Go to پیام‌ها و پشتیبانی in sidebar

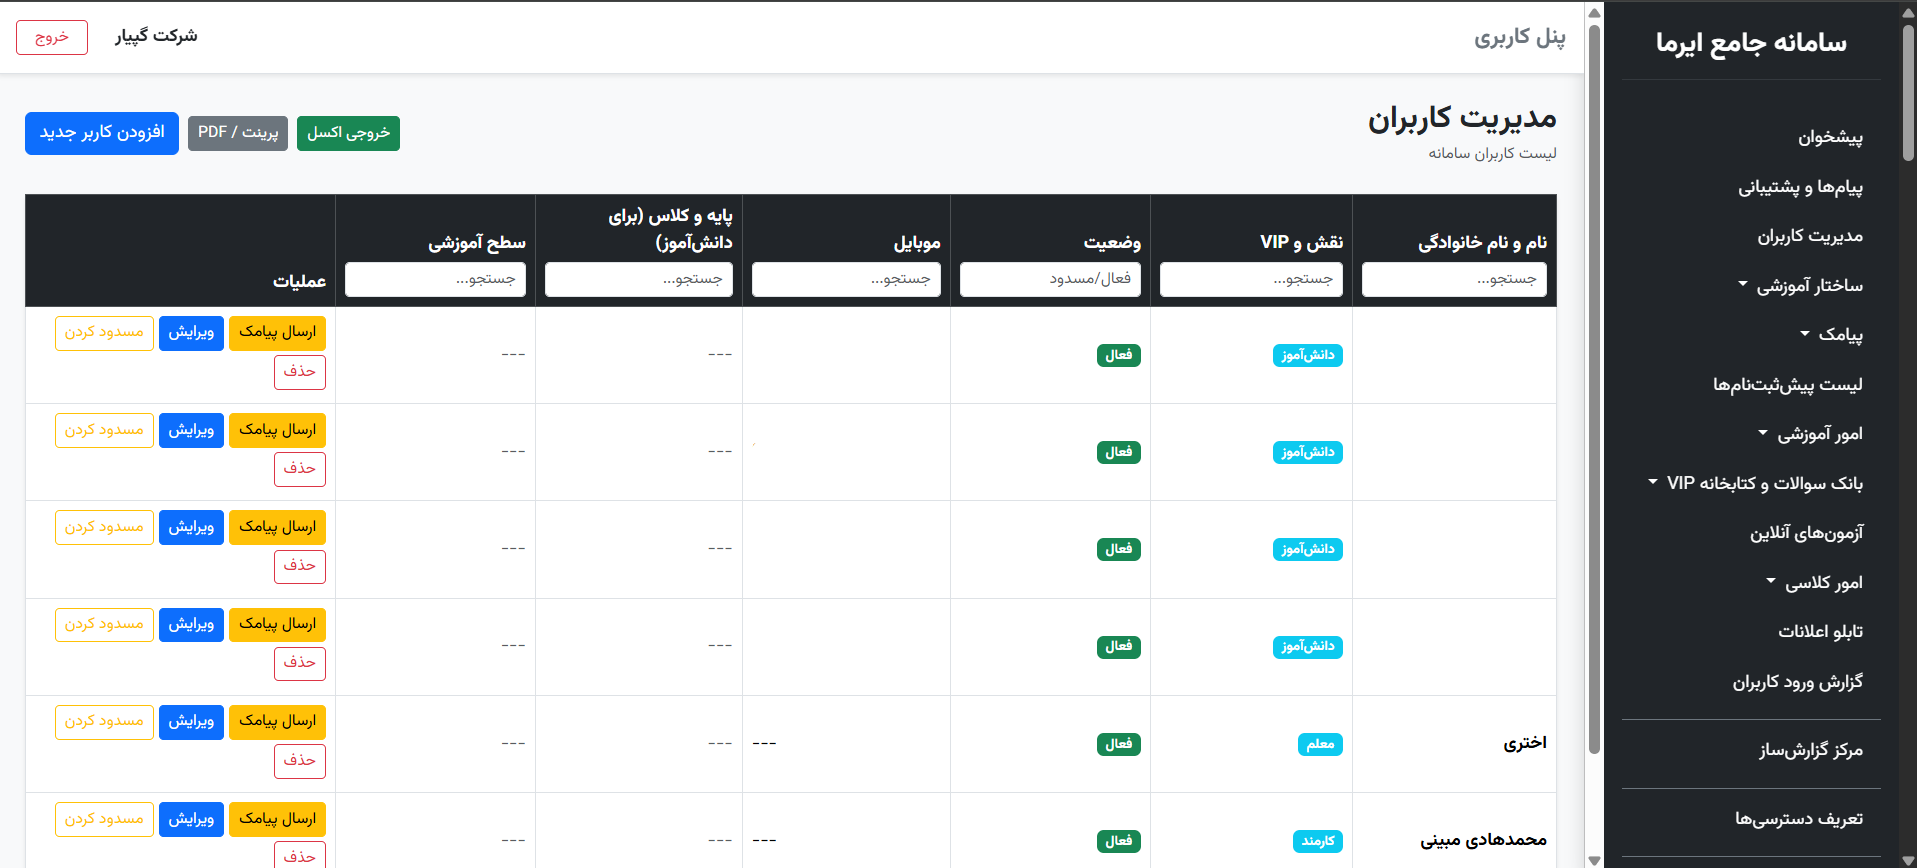click(x=1800, y=187)
